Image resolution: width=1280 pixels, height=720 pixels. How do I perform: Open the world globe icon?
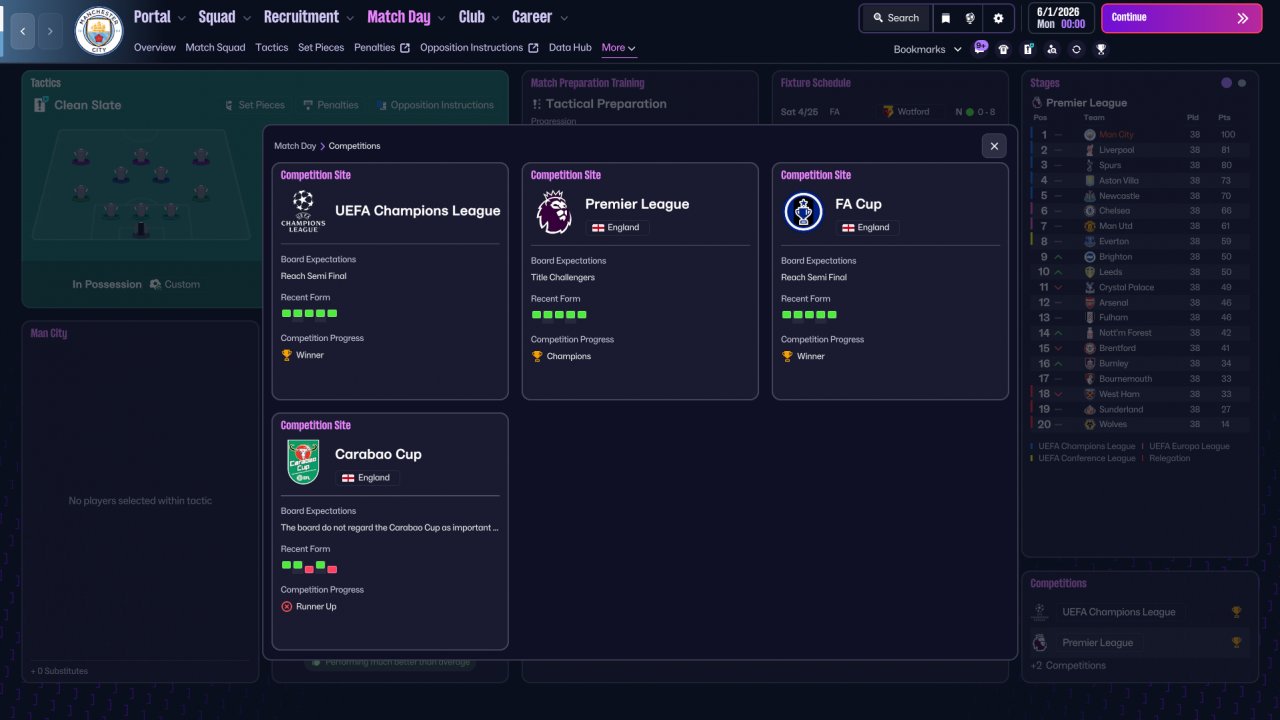(970, 18)
